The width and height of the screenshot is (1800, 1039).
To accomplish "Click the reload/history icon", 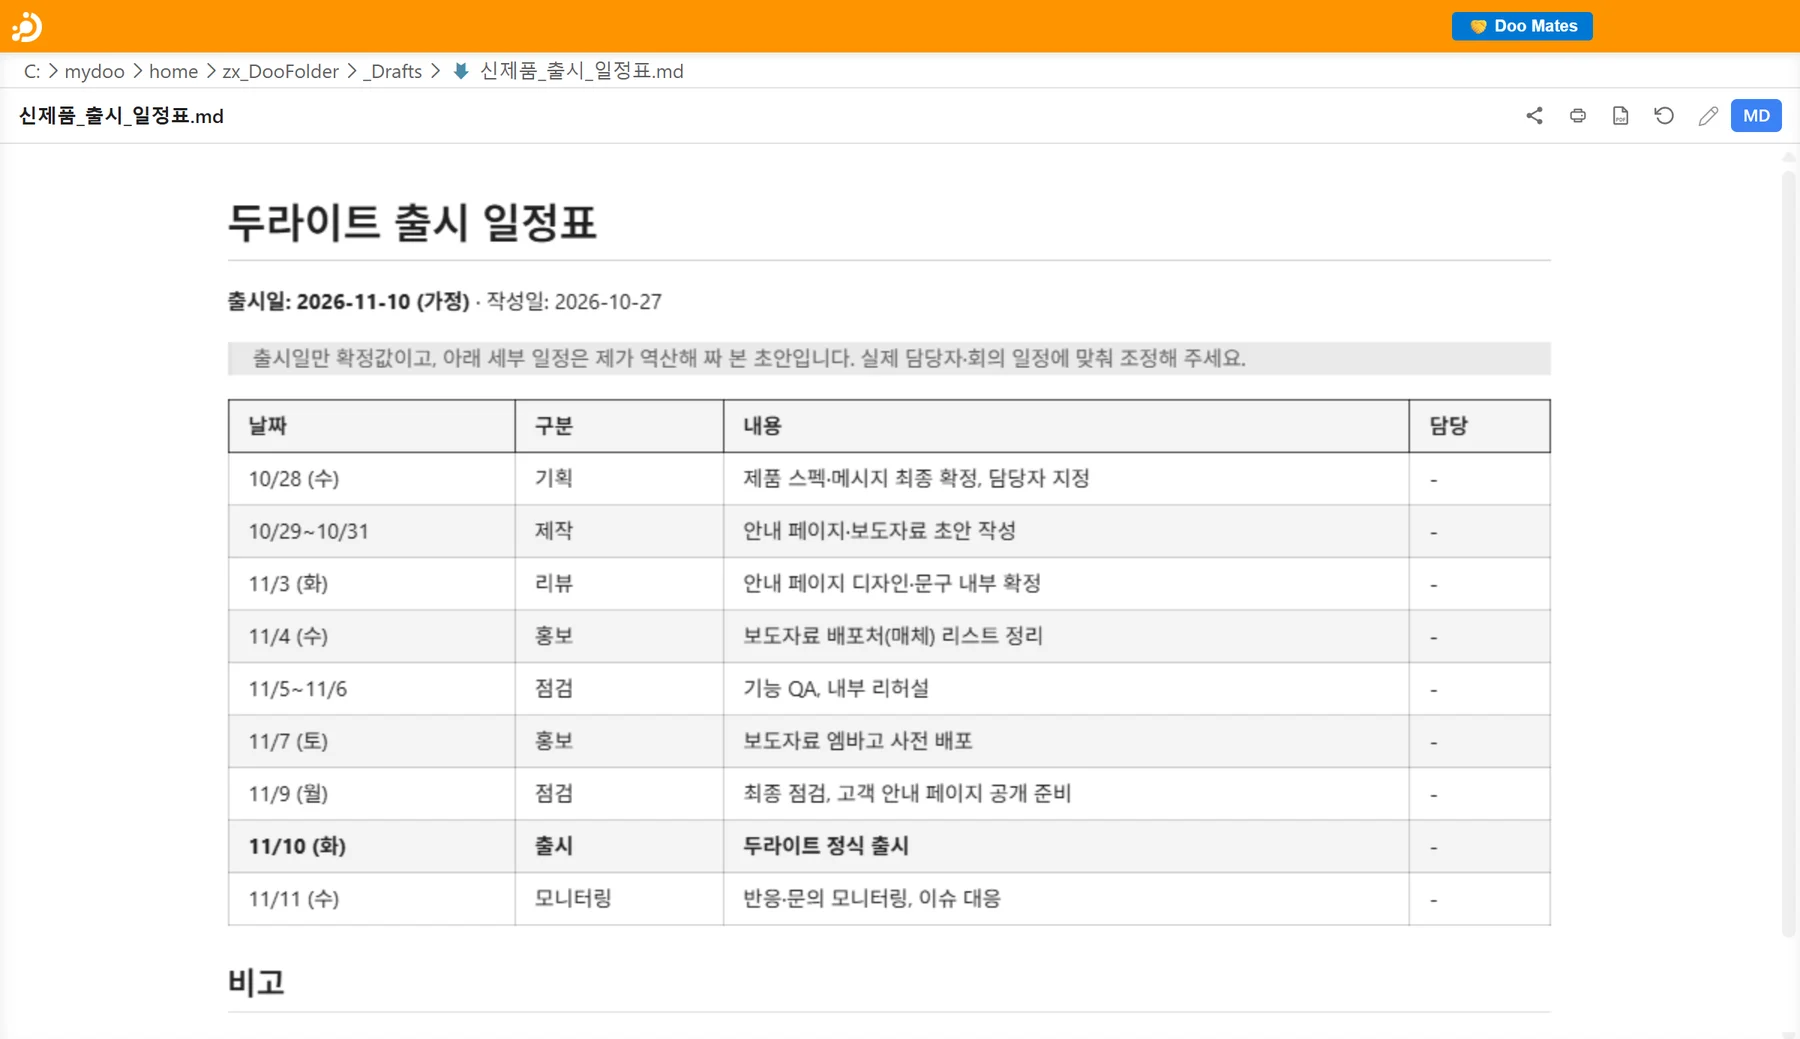I will tap(1664, 116).
